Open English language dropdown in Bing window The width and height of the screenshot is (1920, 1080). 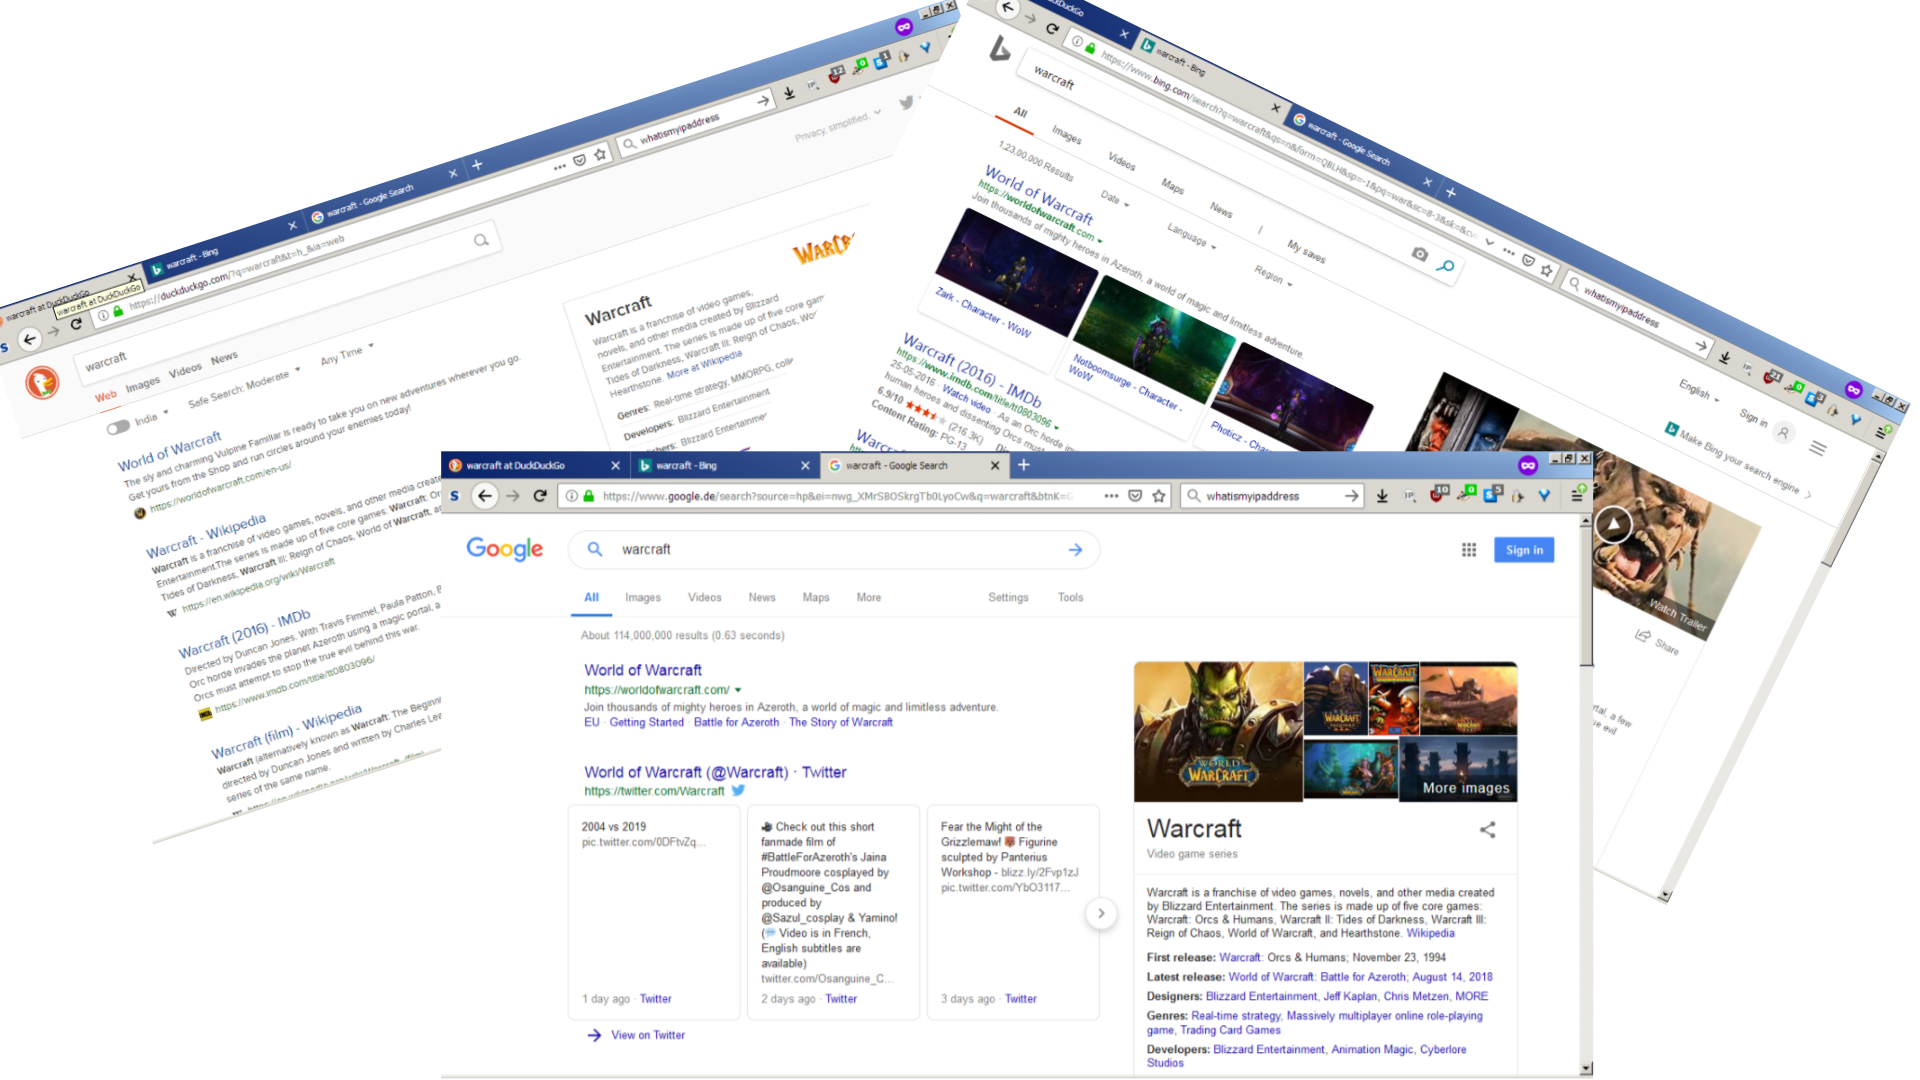point(1699,391)
